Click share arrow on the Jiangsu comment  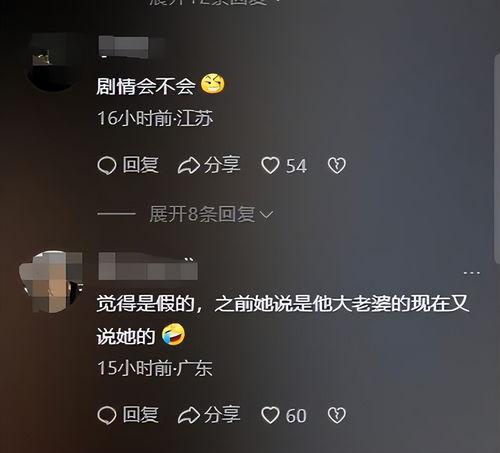(x=189, y=166)
